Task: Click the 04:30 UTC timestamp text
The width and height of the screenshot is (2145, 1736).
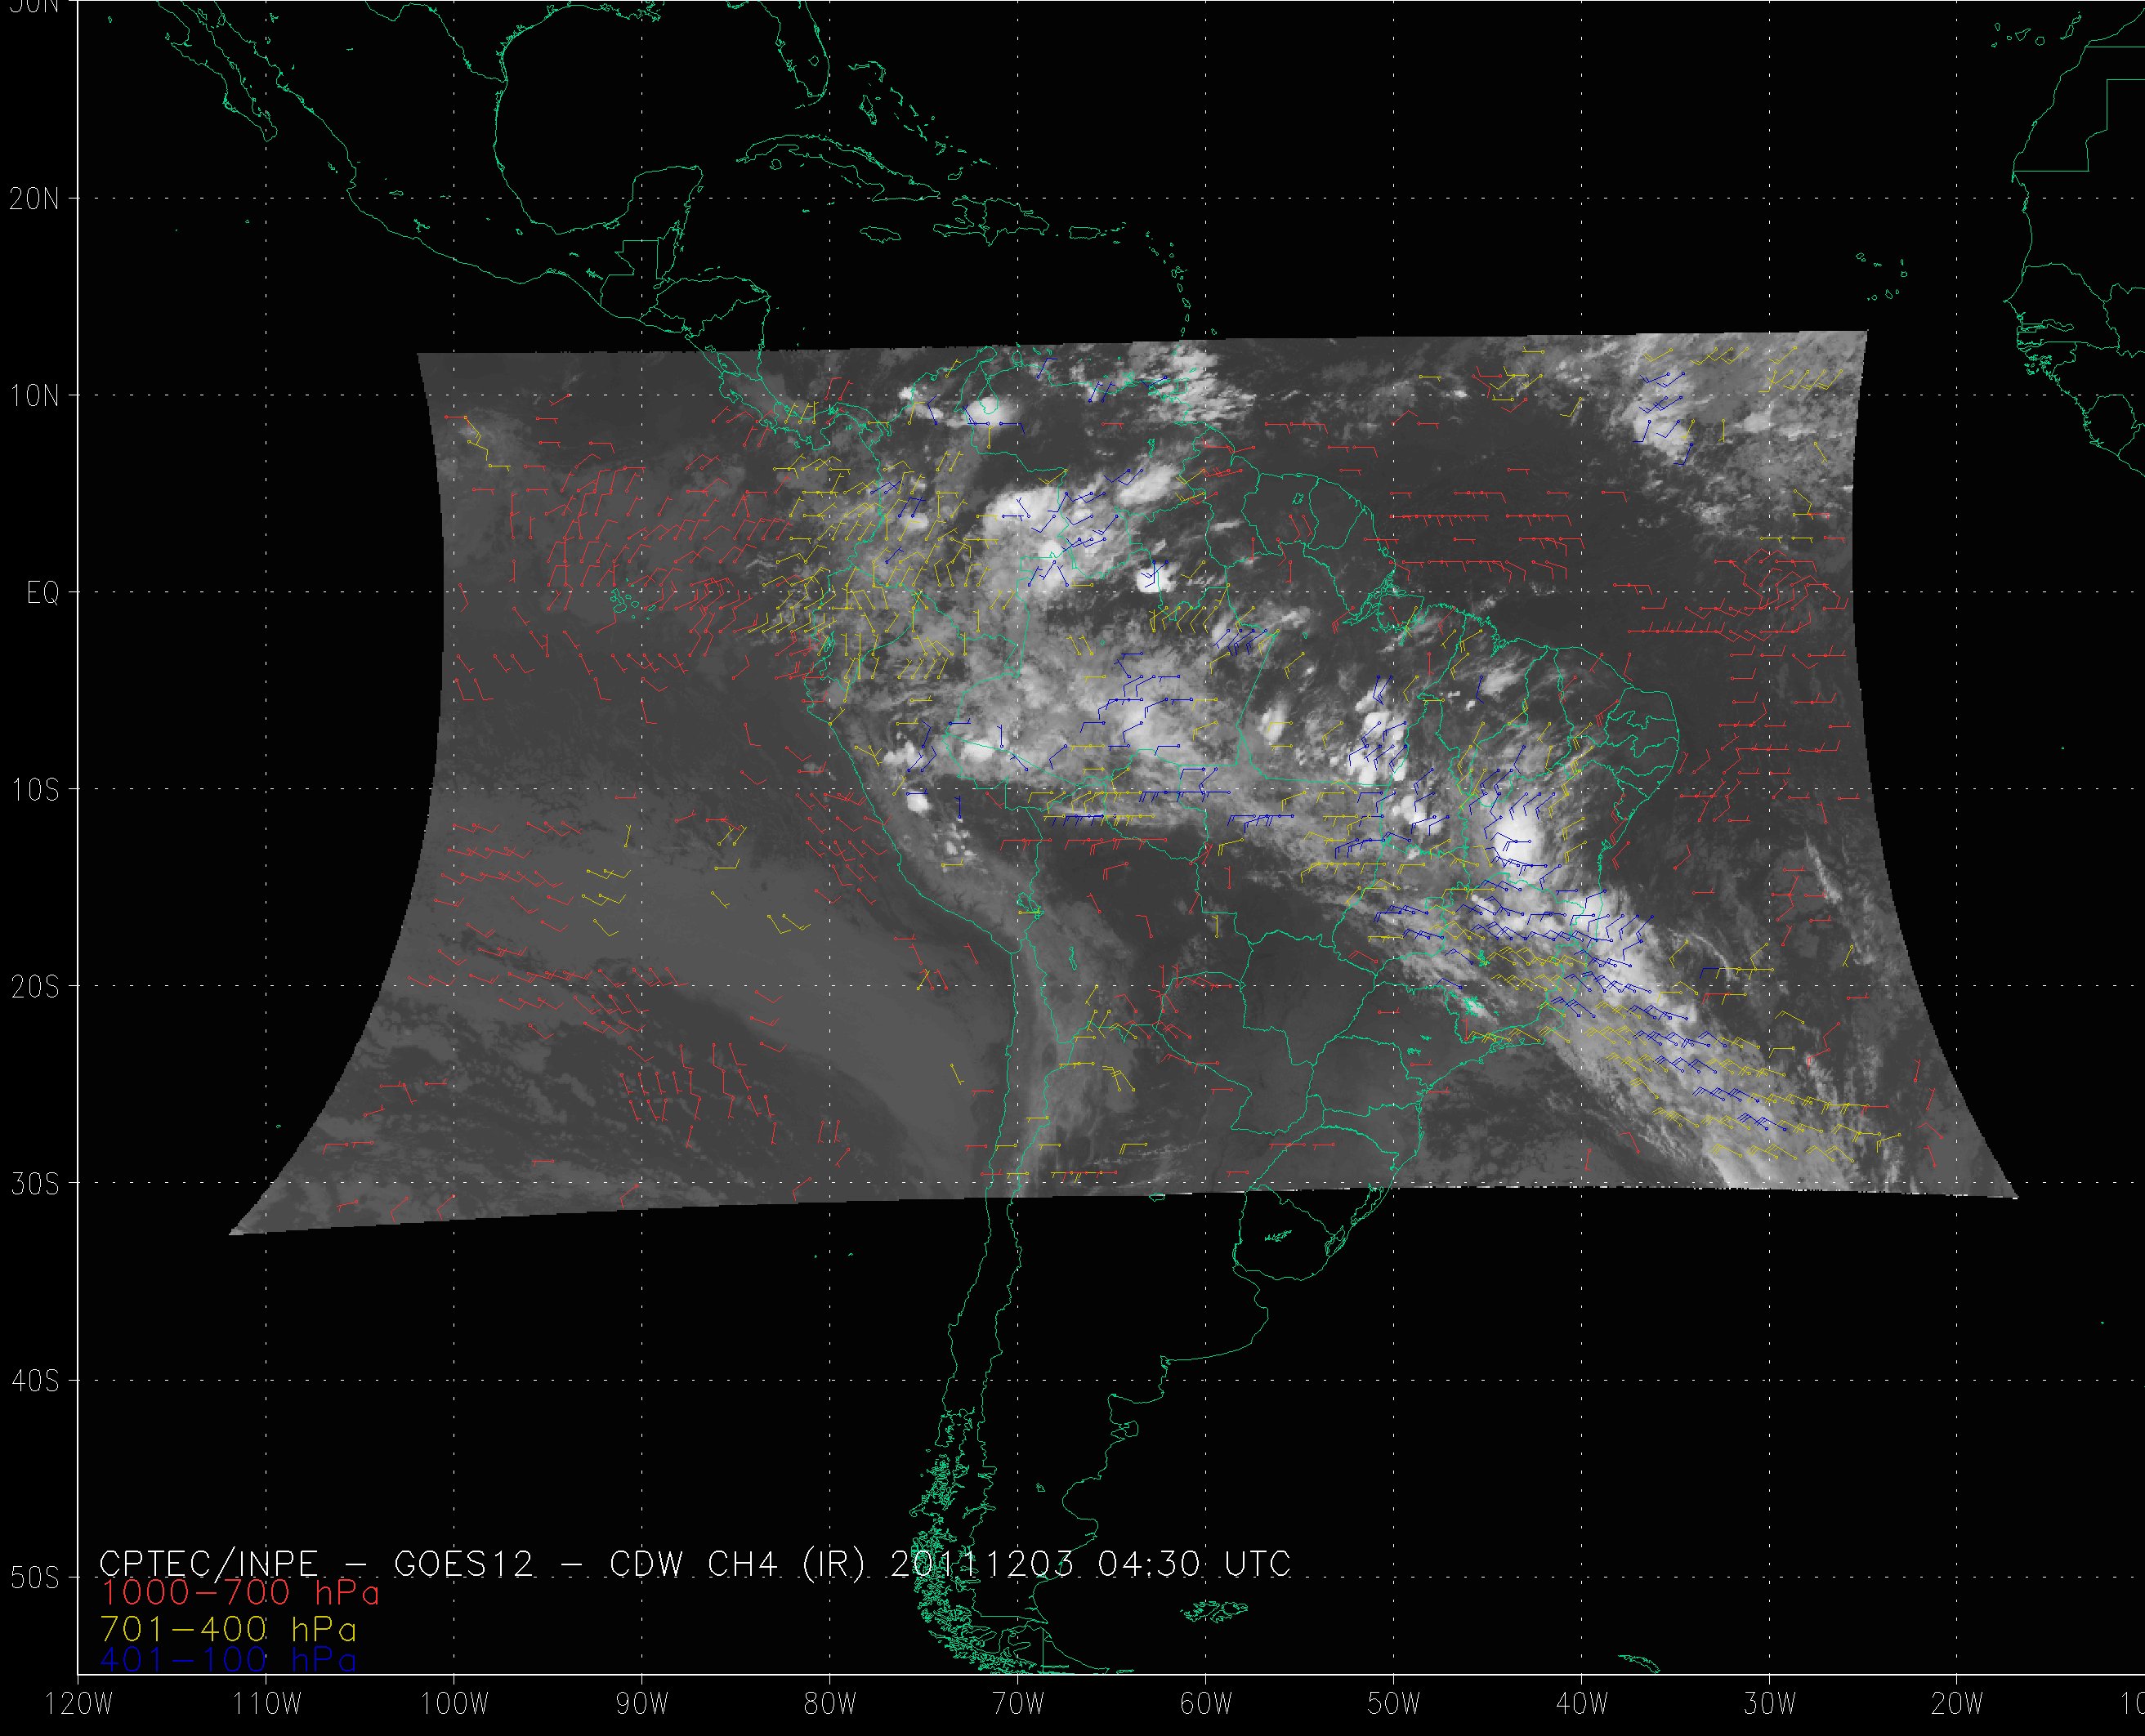Action: pos(1193,1564)
